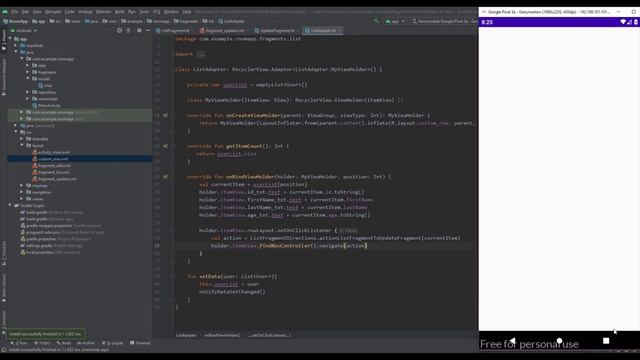
Task: Expand the navigation folder
Action: pyautogui.click(x=22, y=192)
